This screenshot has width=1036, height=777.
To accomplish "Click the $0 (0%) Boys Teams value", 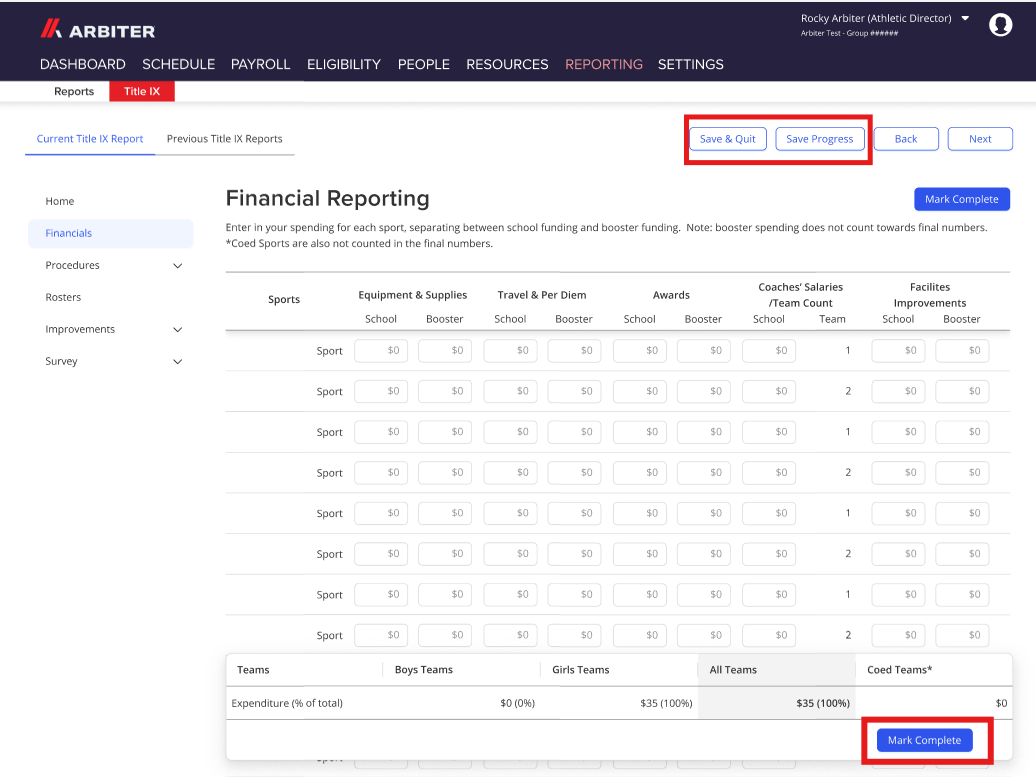I will tap(517, 703).
